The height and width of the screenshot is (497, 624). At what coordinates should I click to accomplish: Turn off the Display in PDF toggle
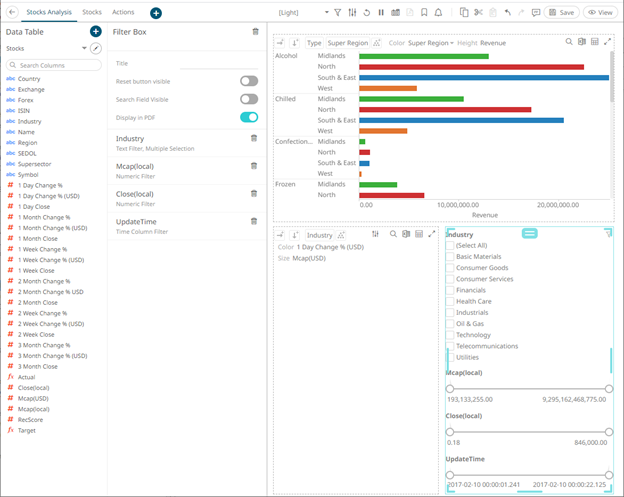(249, 117)
